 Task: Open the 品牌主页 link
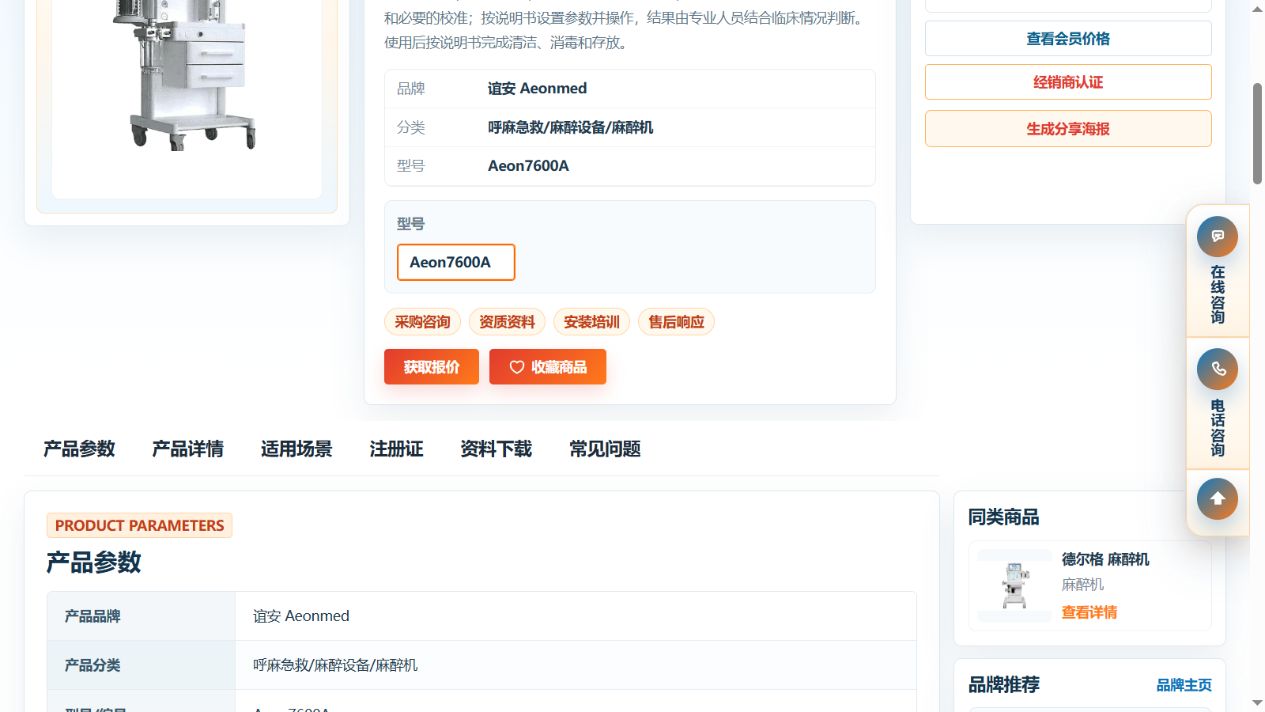(1184, 685)
